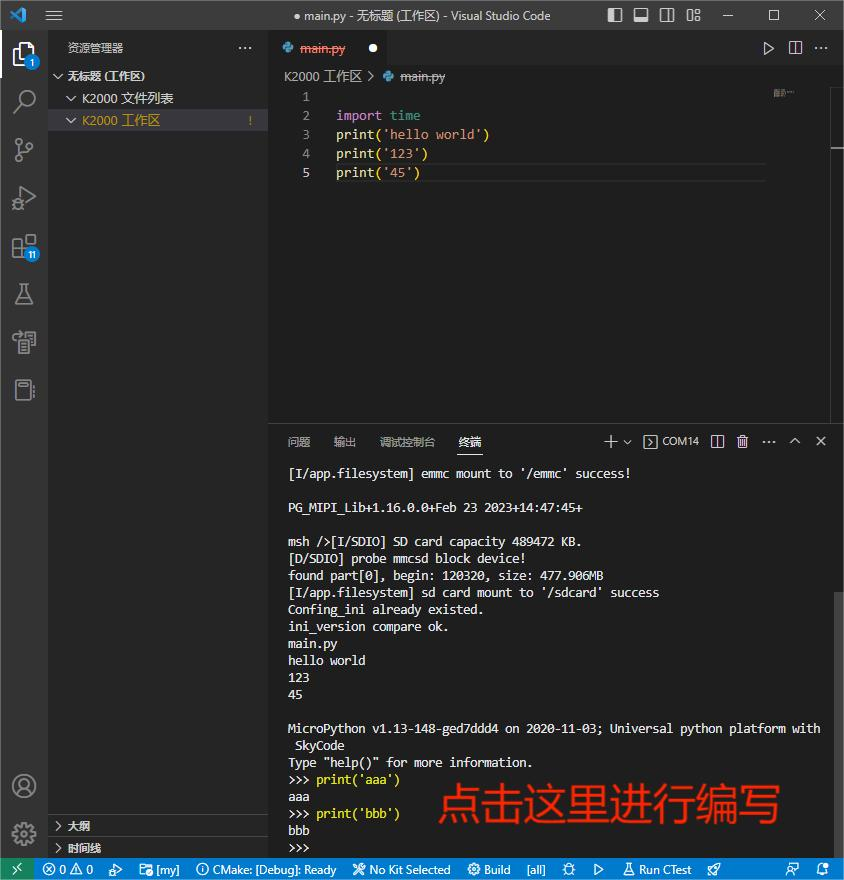Open the hamburger application menu
This screenshot has height=880, width=844.
[54, 15]
